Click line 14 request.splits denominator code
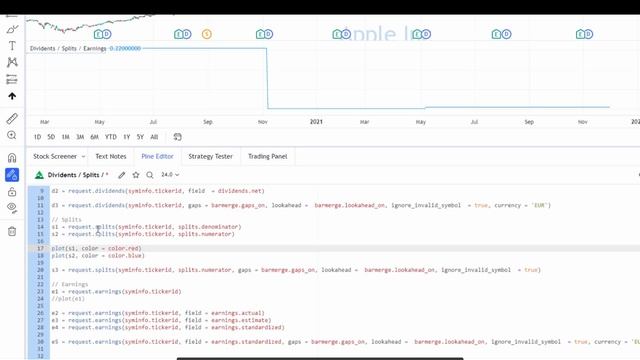Image resolution: width=640 pixels, height=360 pixels. click(x=147, y=227)
